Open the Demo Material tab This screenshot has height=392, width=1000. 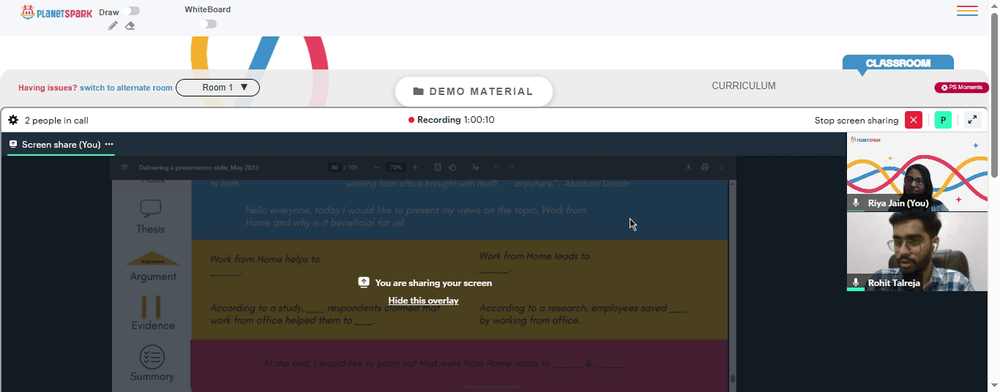click(473, 91)
